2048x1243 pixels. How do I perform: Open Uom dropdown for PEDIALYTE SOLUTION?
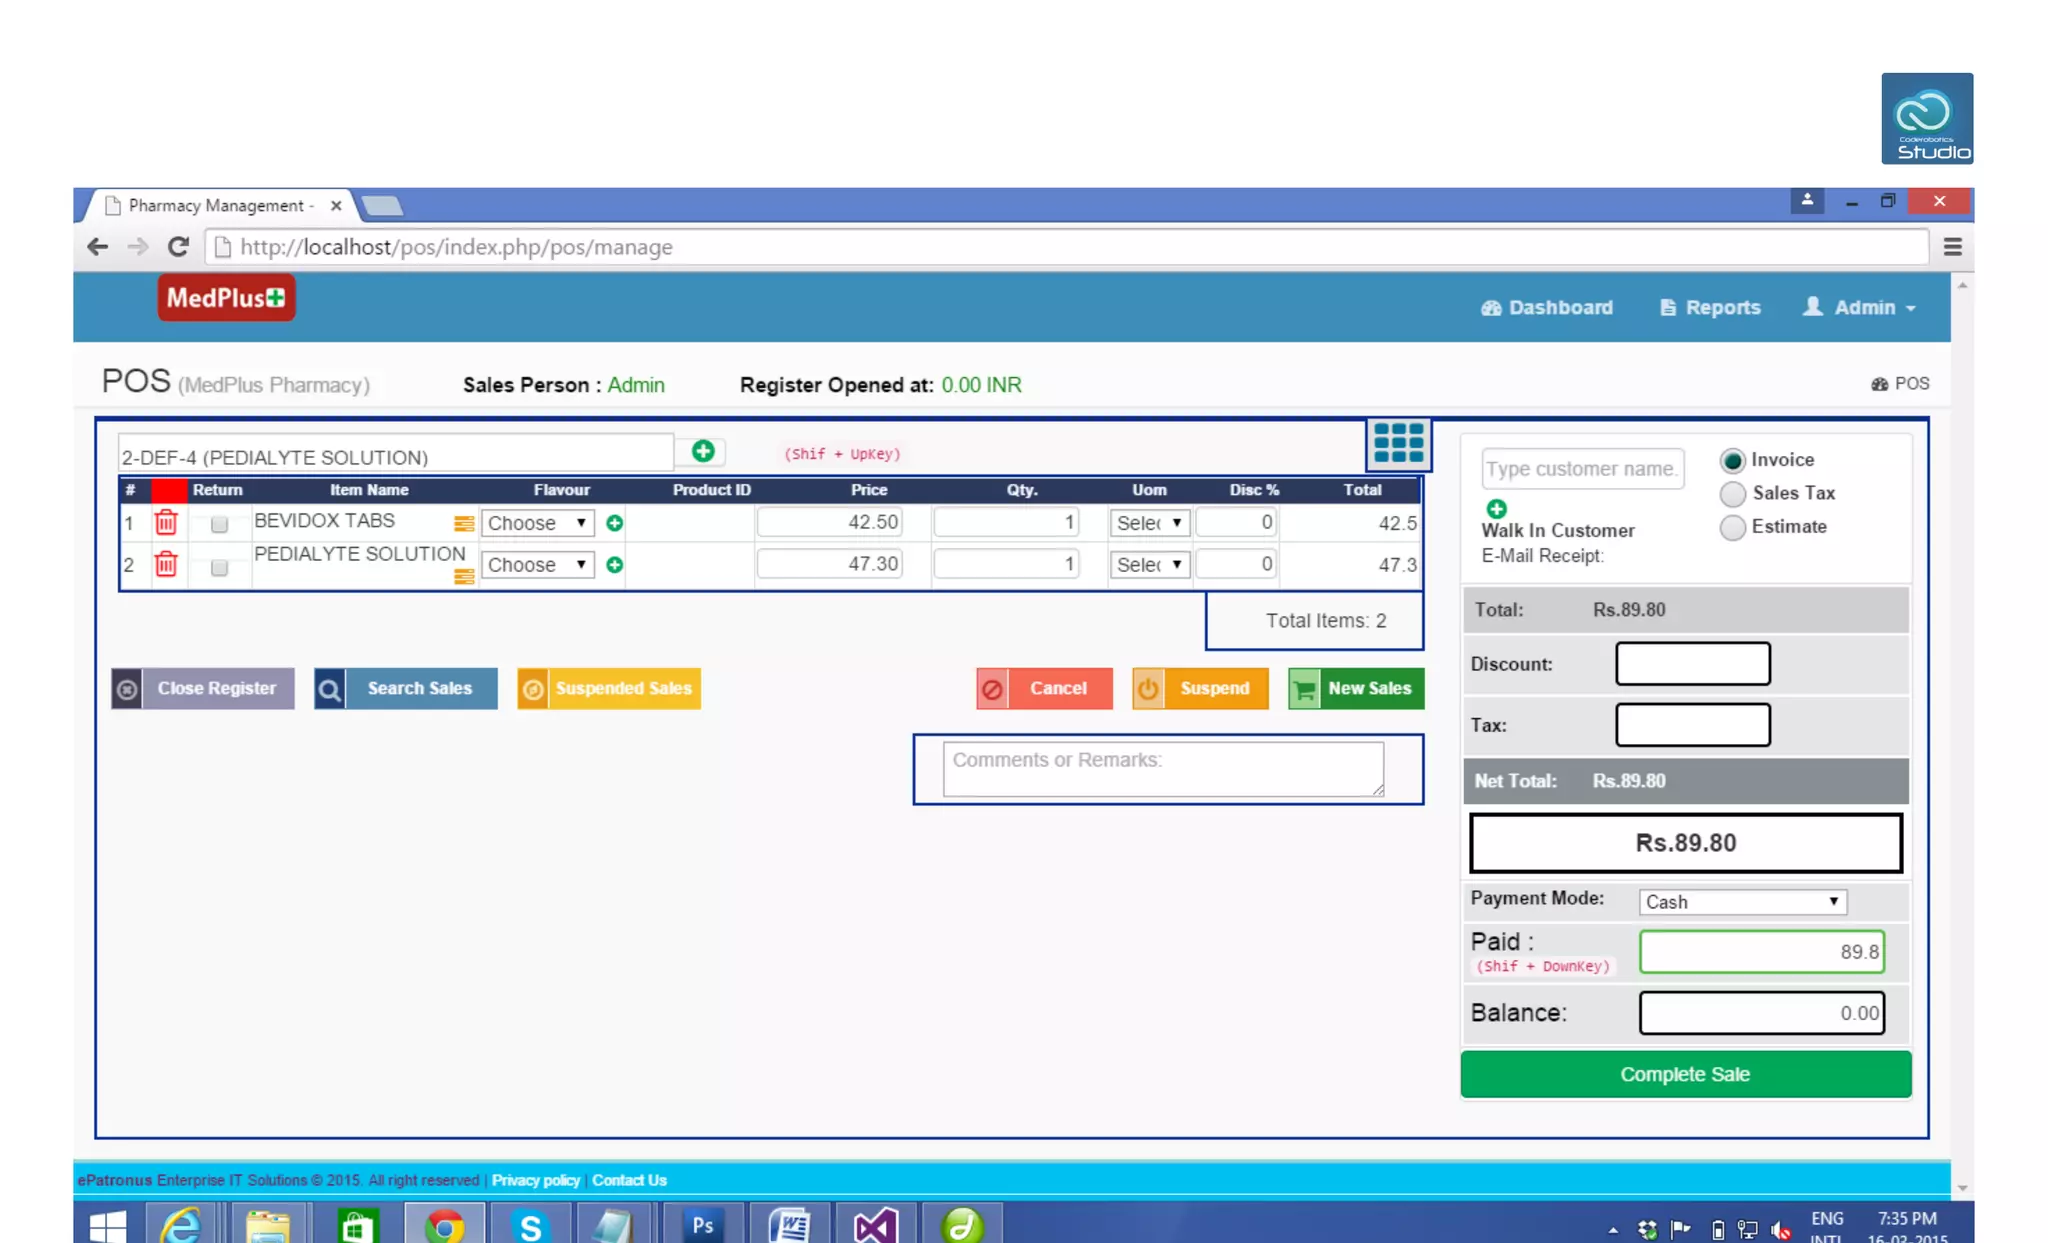click(1149, 565)
